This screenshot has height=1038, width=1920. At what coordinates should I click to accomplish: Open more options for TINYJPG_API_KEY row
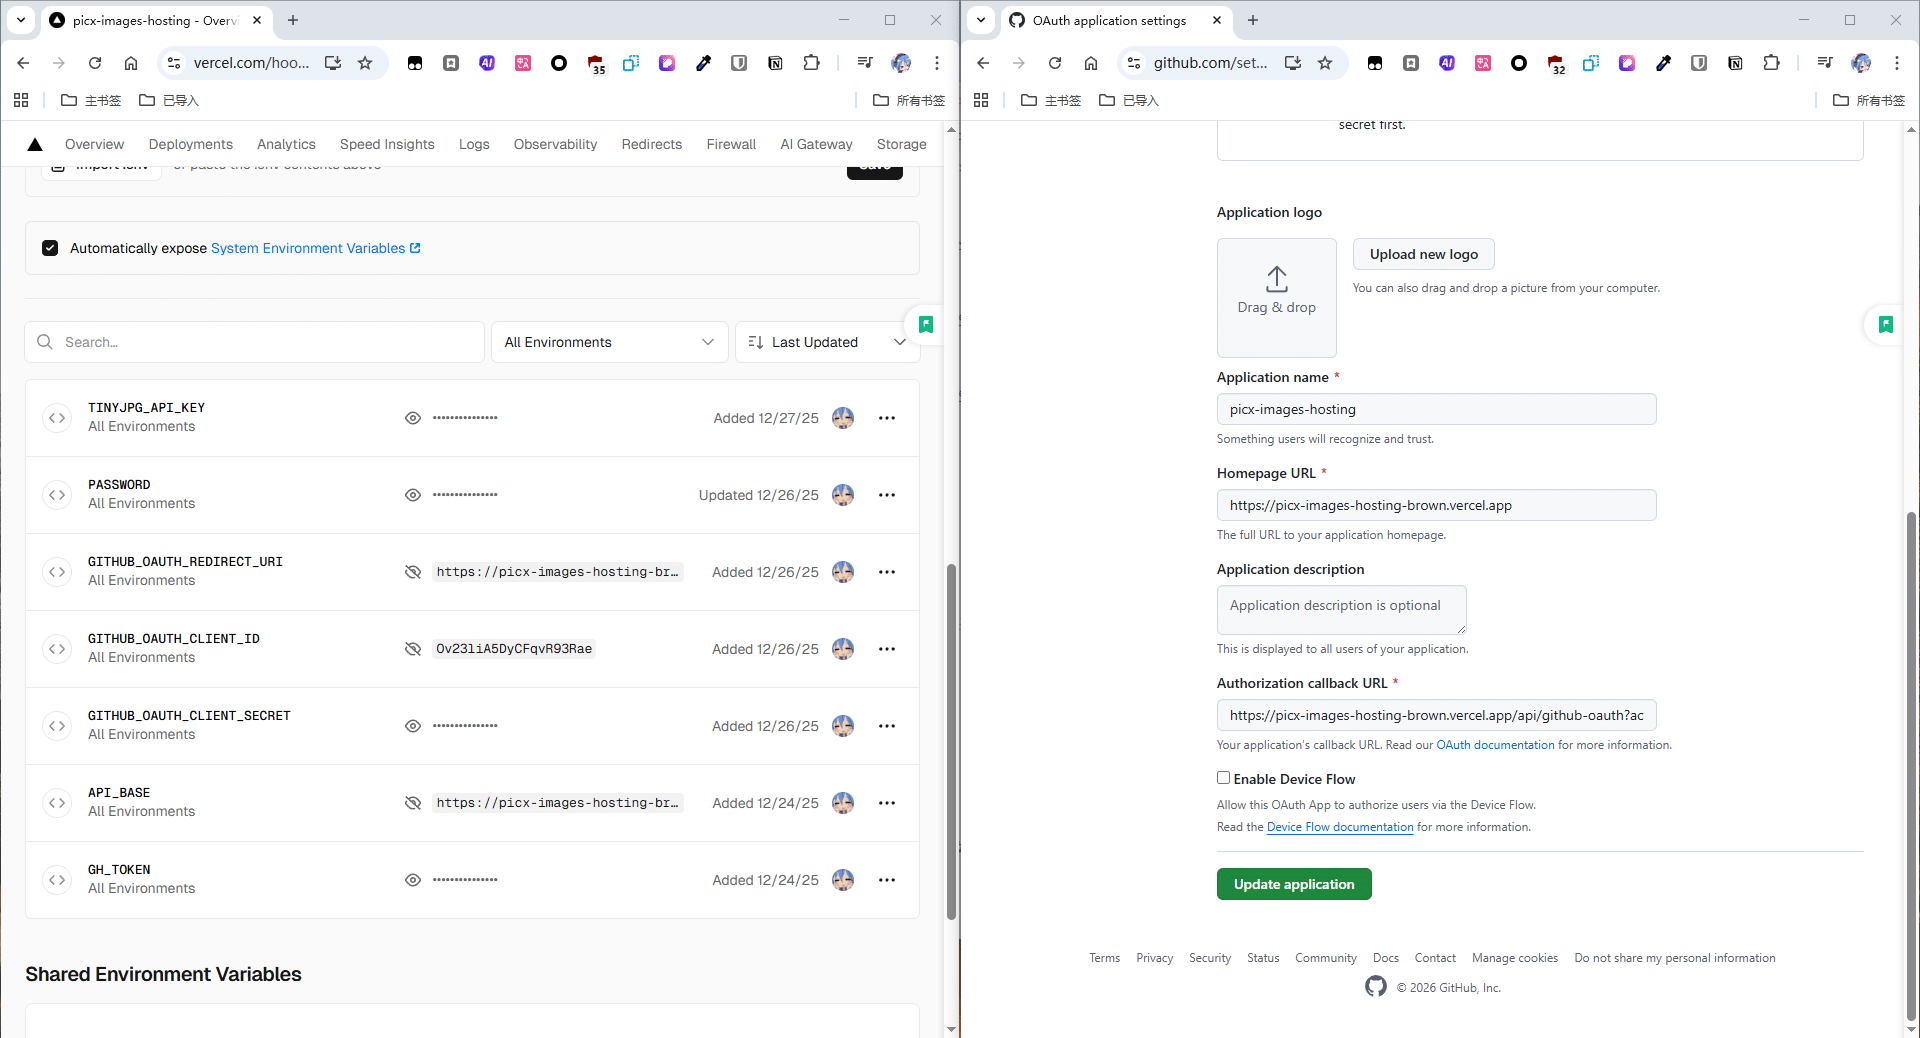point(887,418)
